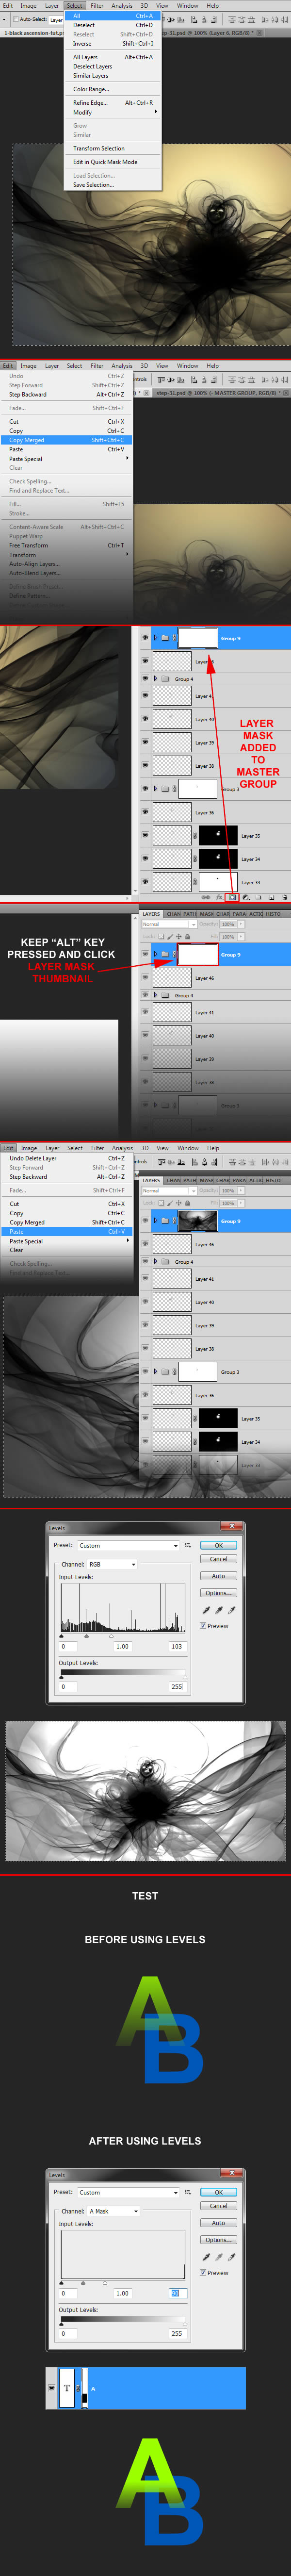Open Modify submenu arrow in Select menu
291x2576 pixels.
pyautogui.click(x=156, y=112)
